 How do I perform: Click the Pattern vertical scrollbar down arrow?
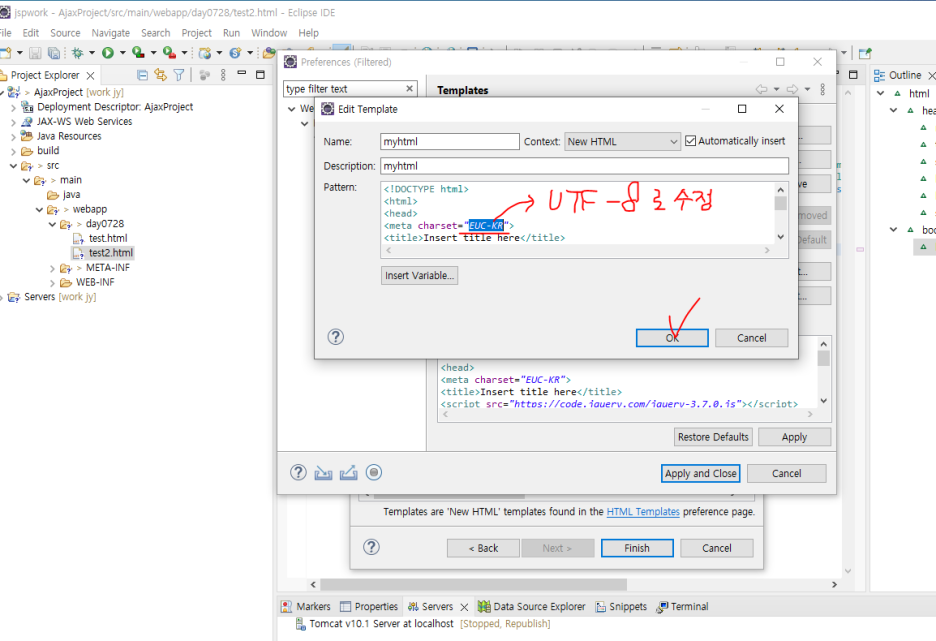pyautogui.click(x=780, y=237)
